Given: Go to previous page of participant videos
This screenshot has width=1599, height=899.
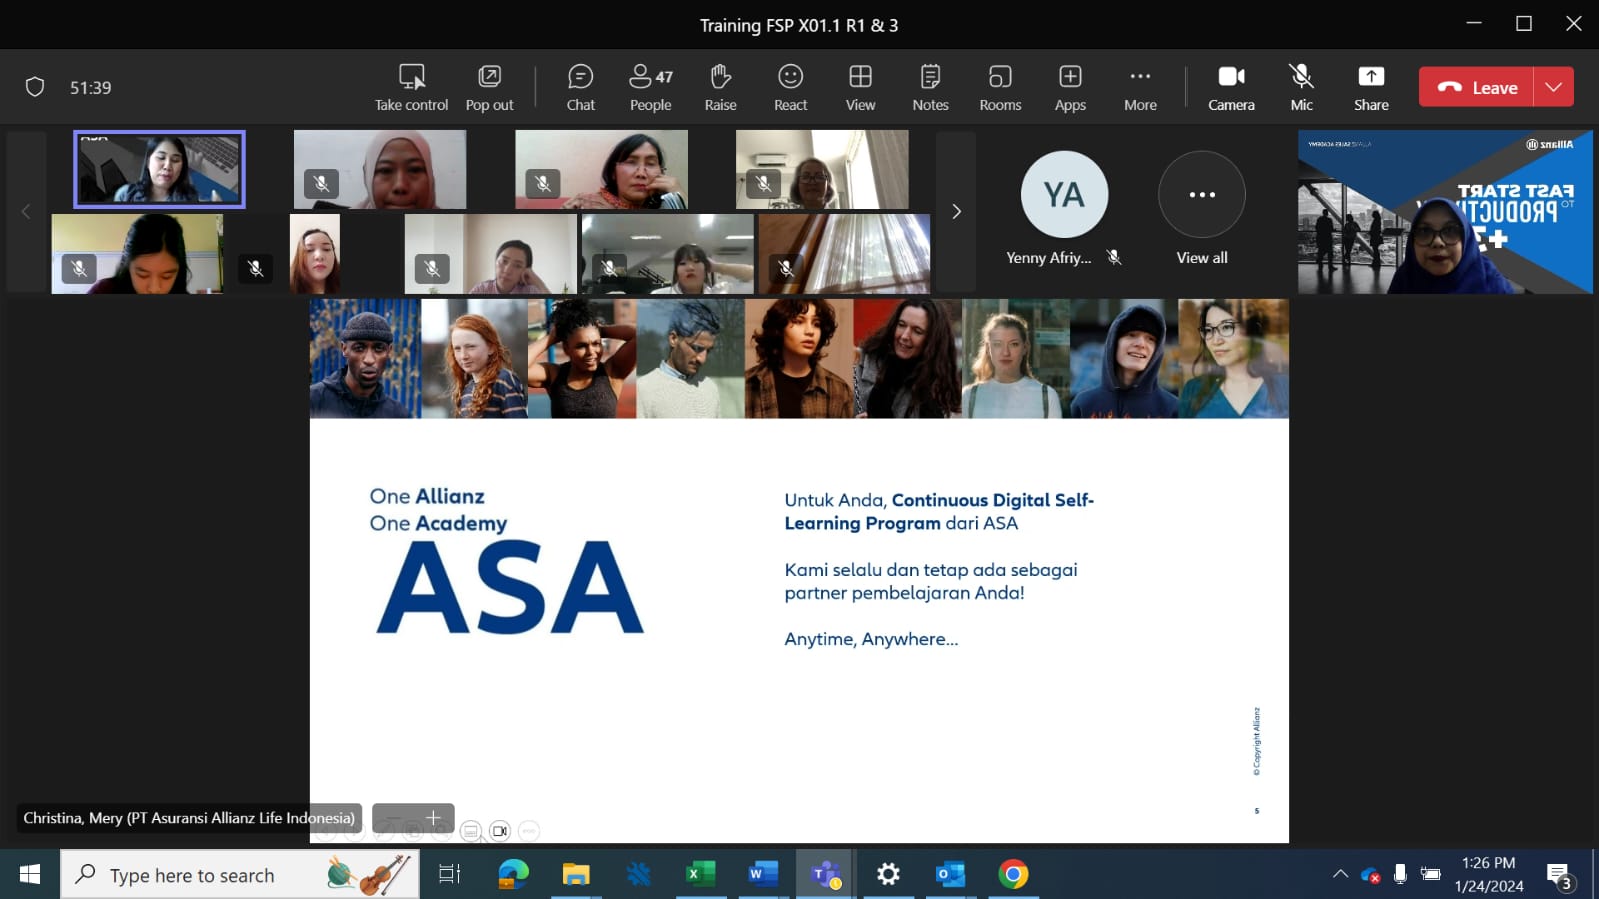Looking at the screenshot, I should pos(26,211).
